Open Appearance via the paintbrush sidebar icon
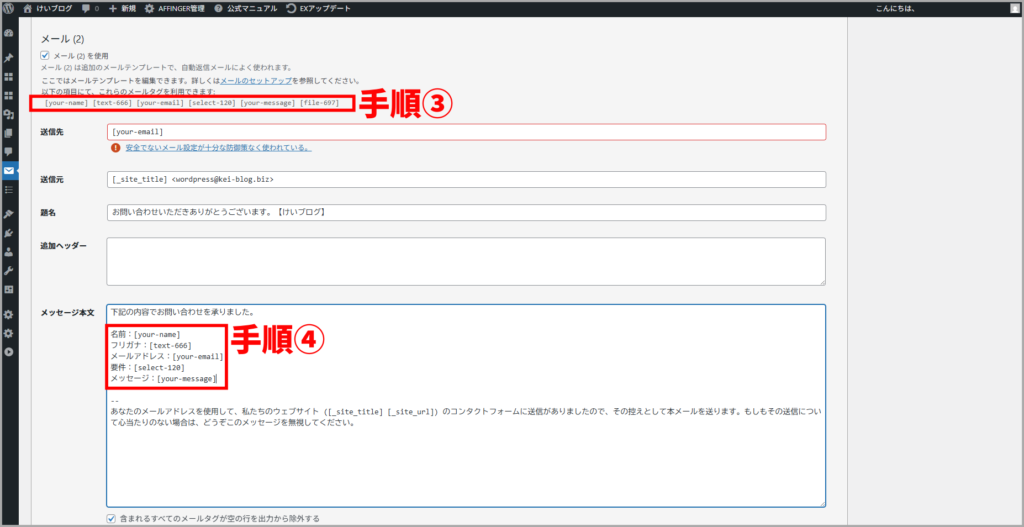The image size is (1024, 527). (x=9, y=214)
